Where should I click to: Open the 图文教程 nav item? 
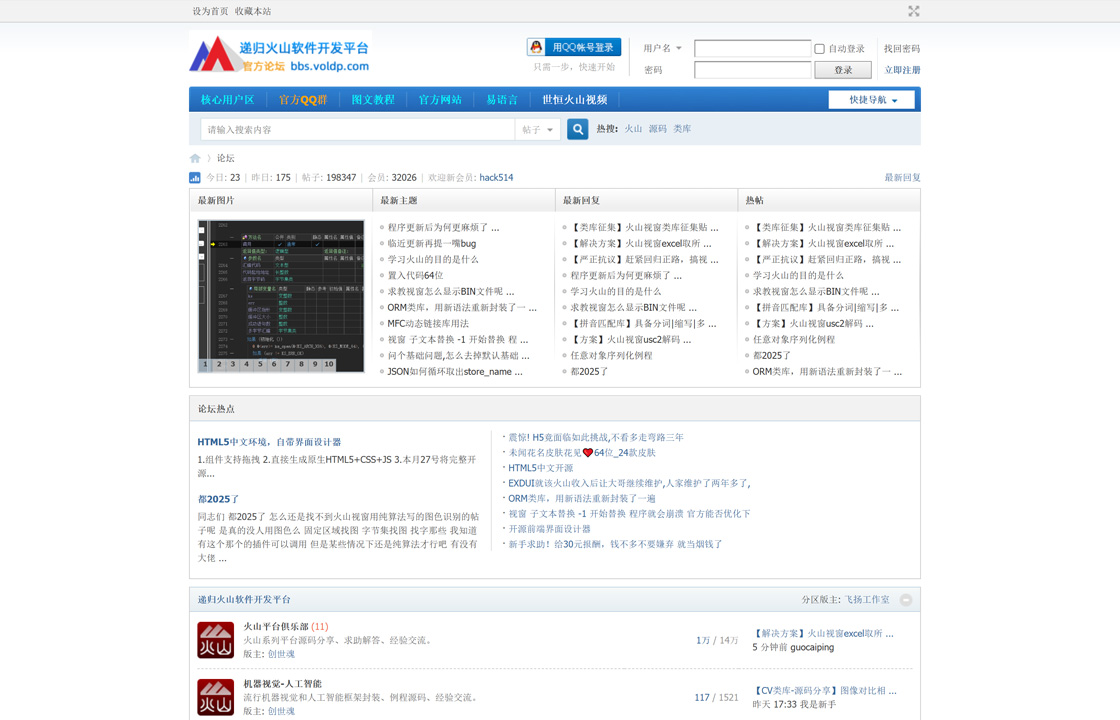373,100
